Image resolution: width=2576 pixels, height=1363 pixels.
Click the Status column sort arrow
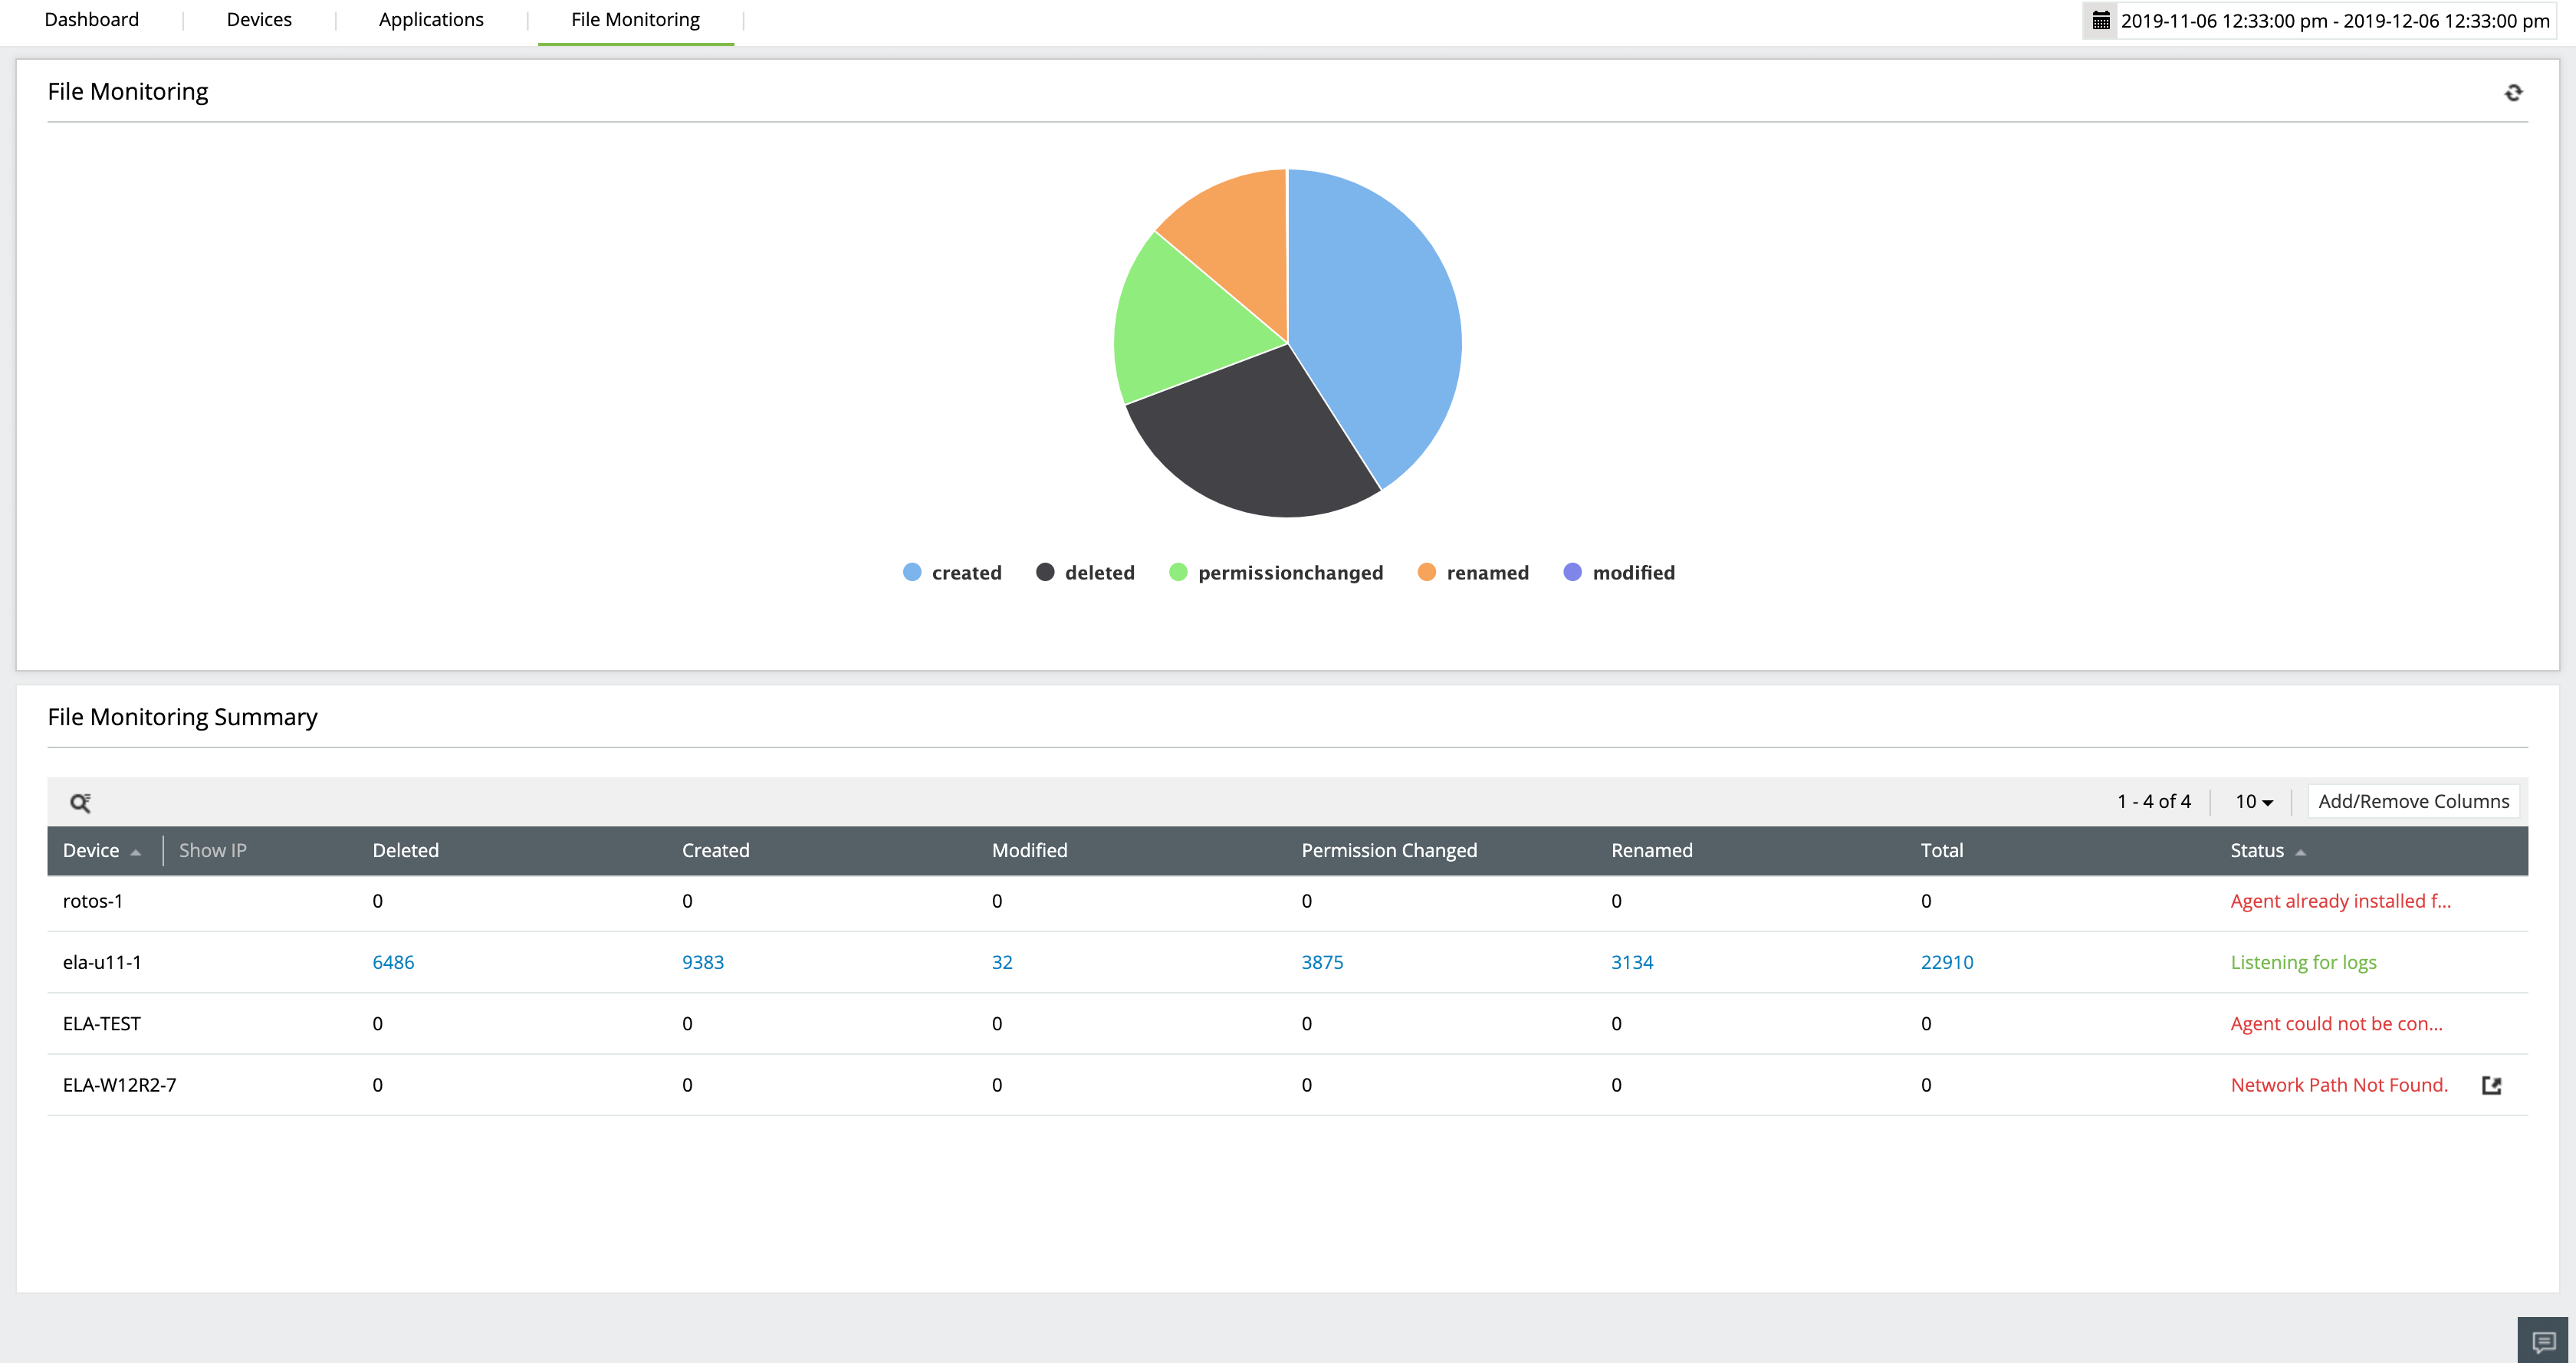click(x=2300, y=852)
